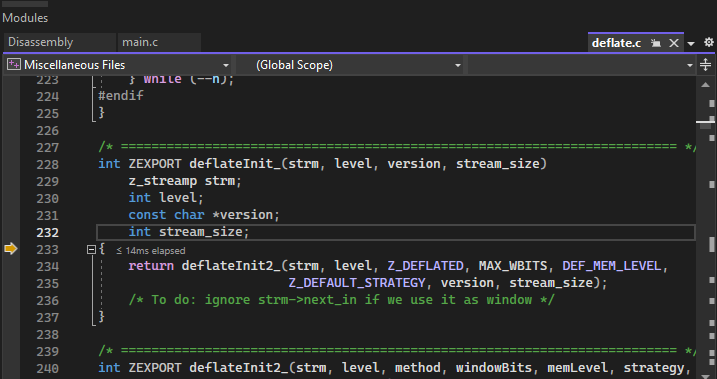
Task: Click line number 240 in the gutter
Action: (x=48, y=368)
